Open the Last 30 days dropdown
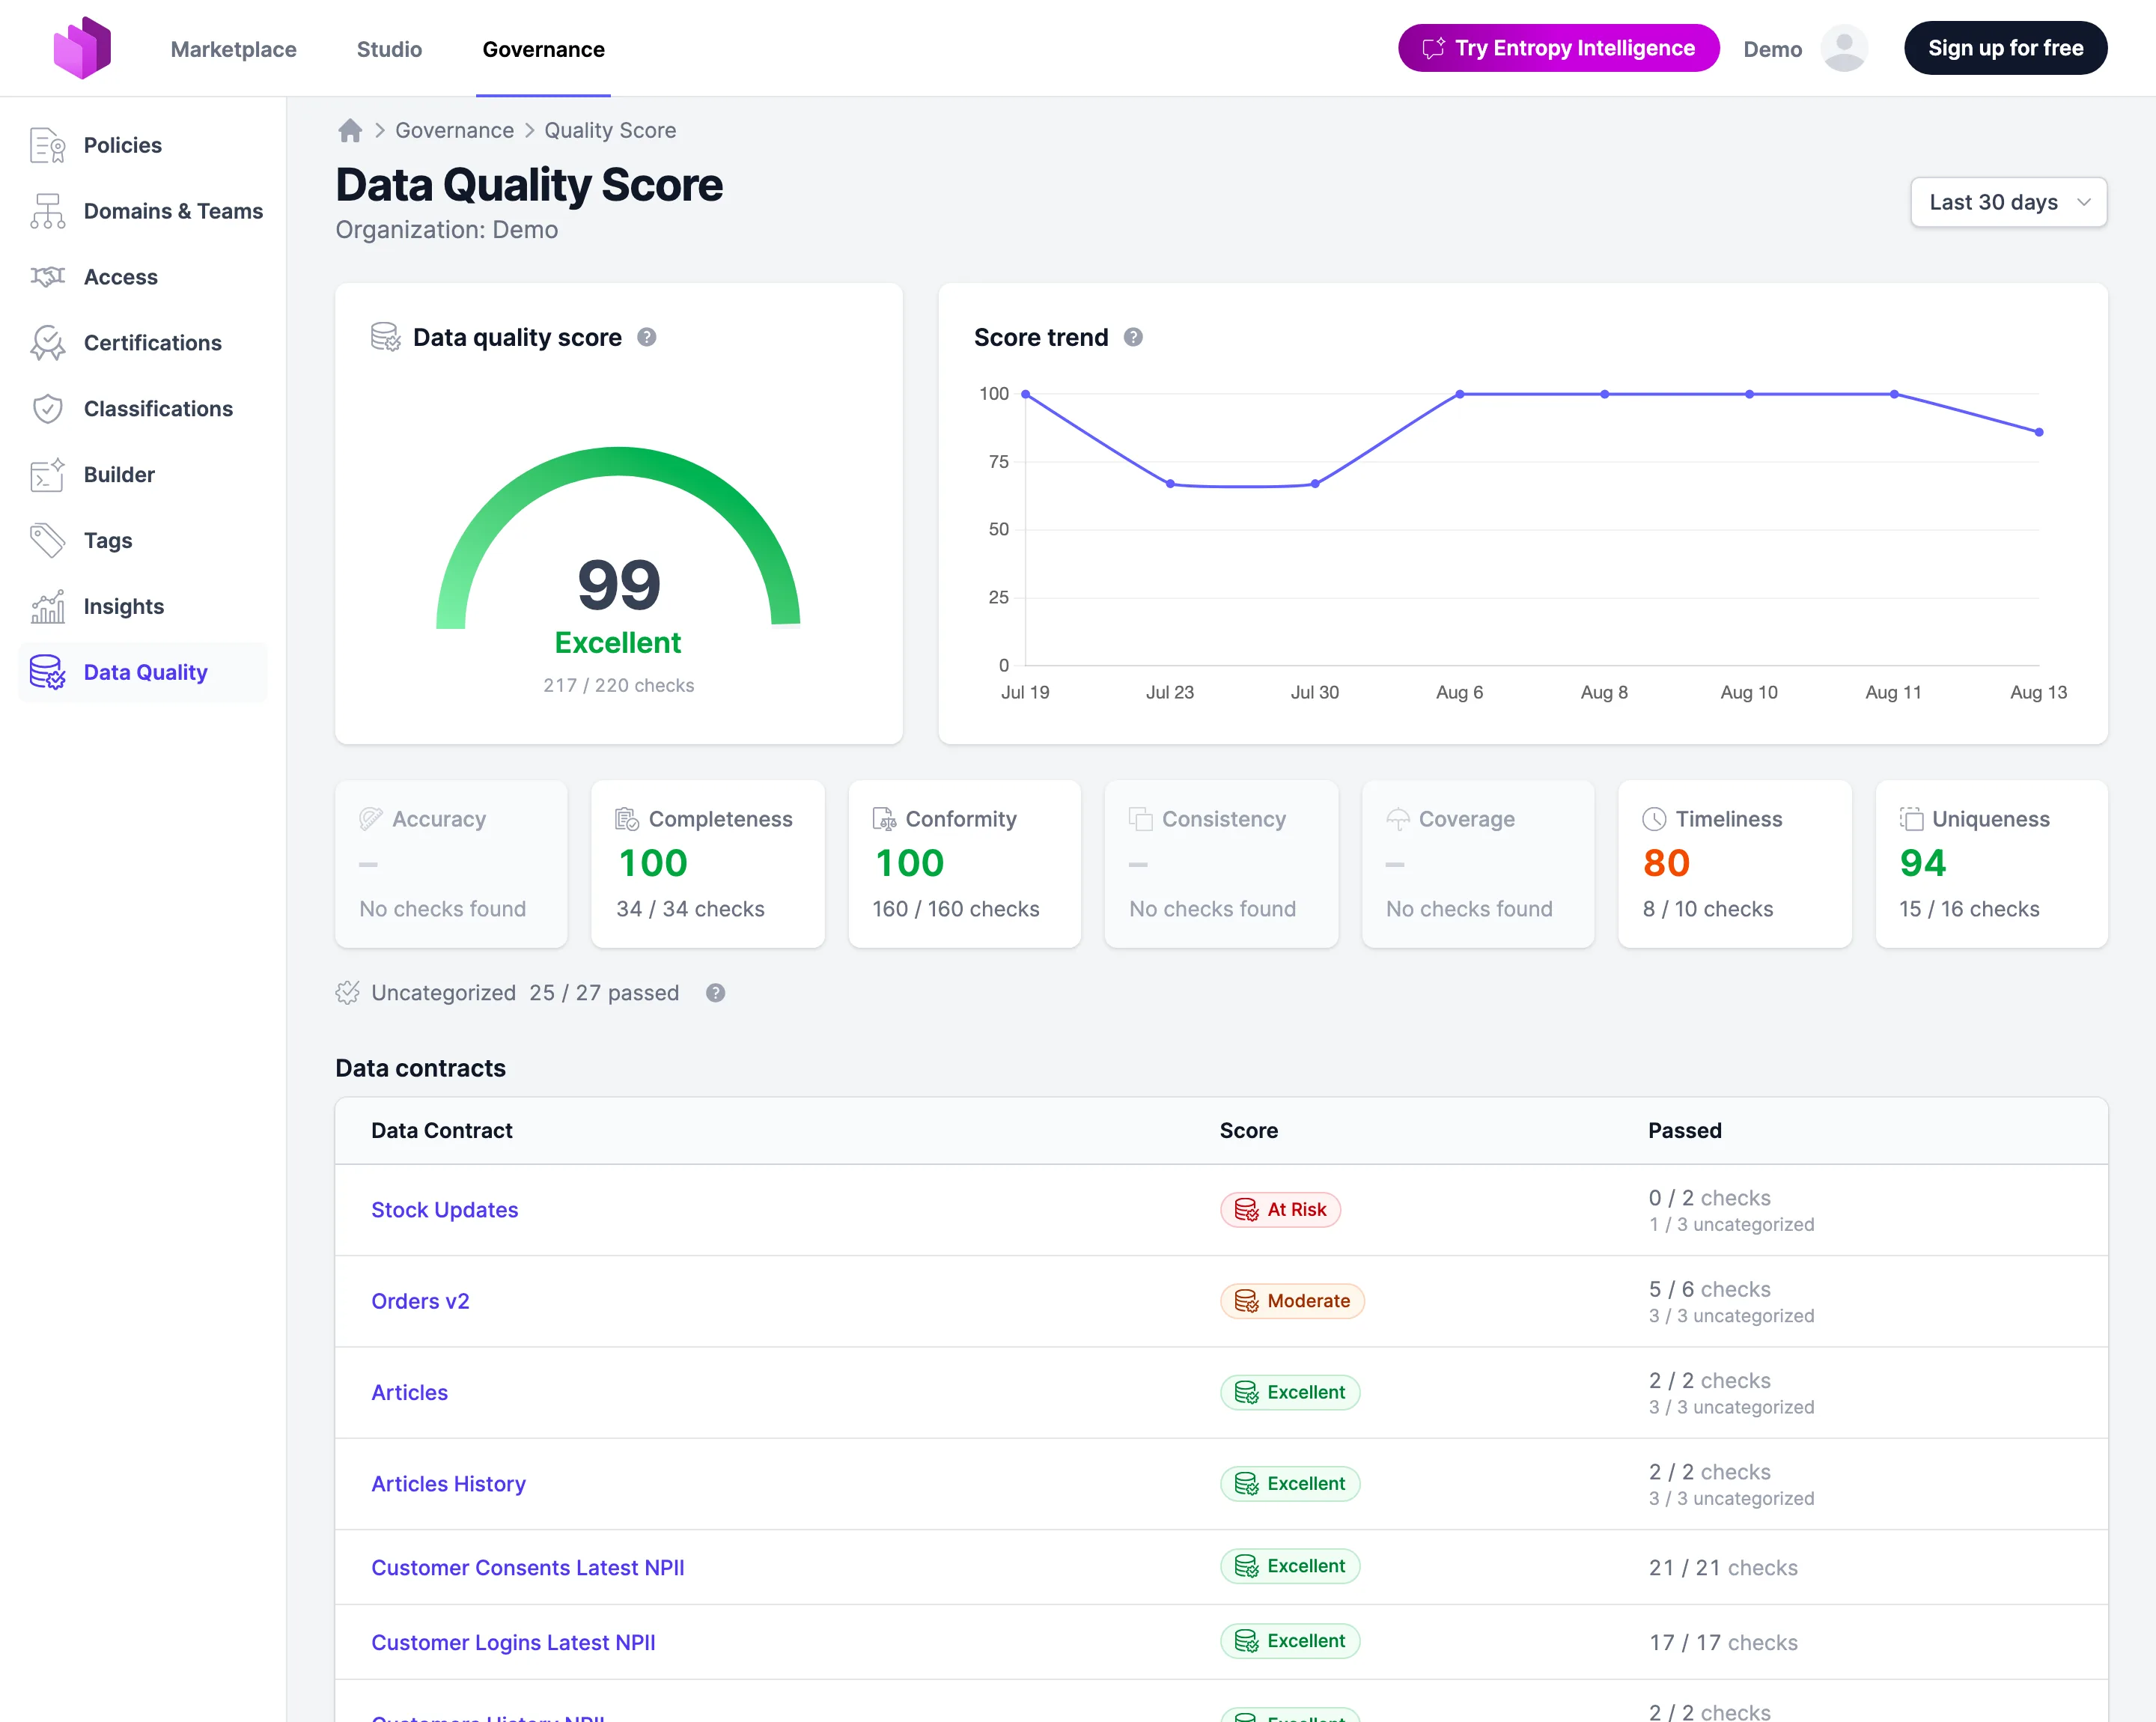2156x1722 pixels. pos(2008,203)
